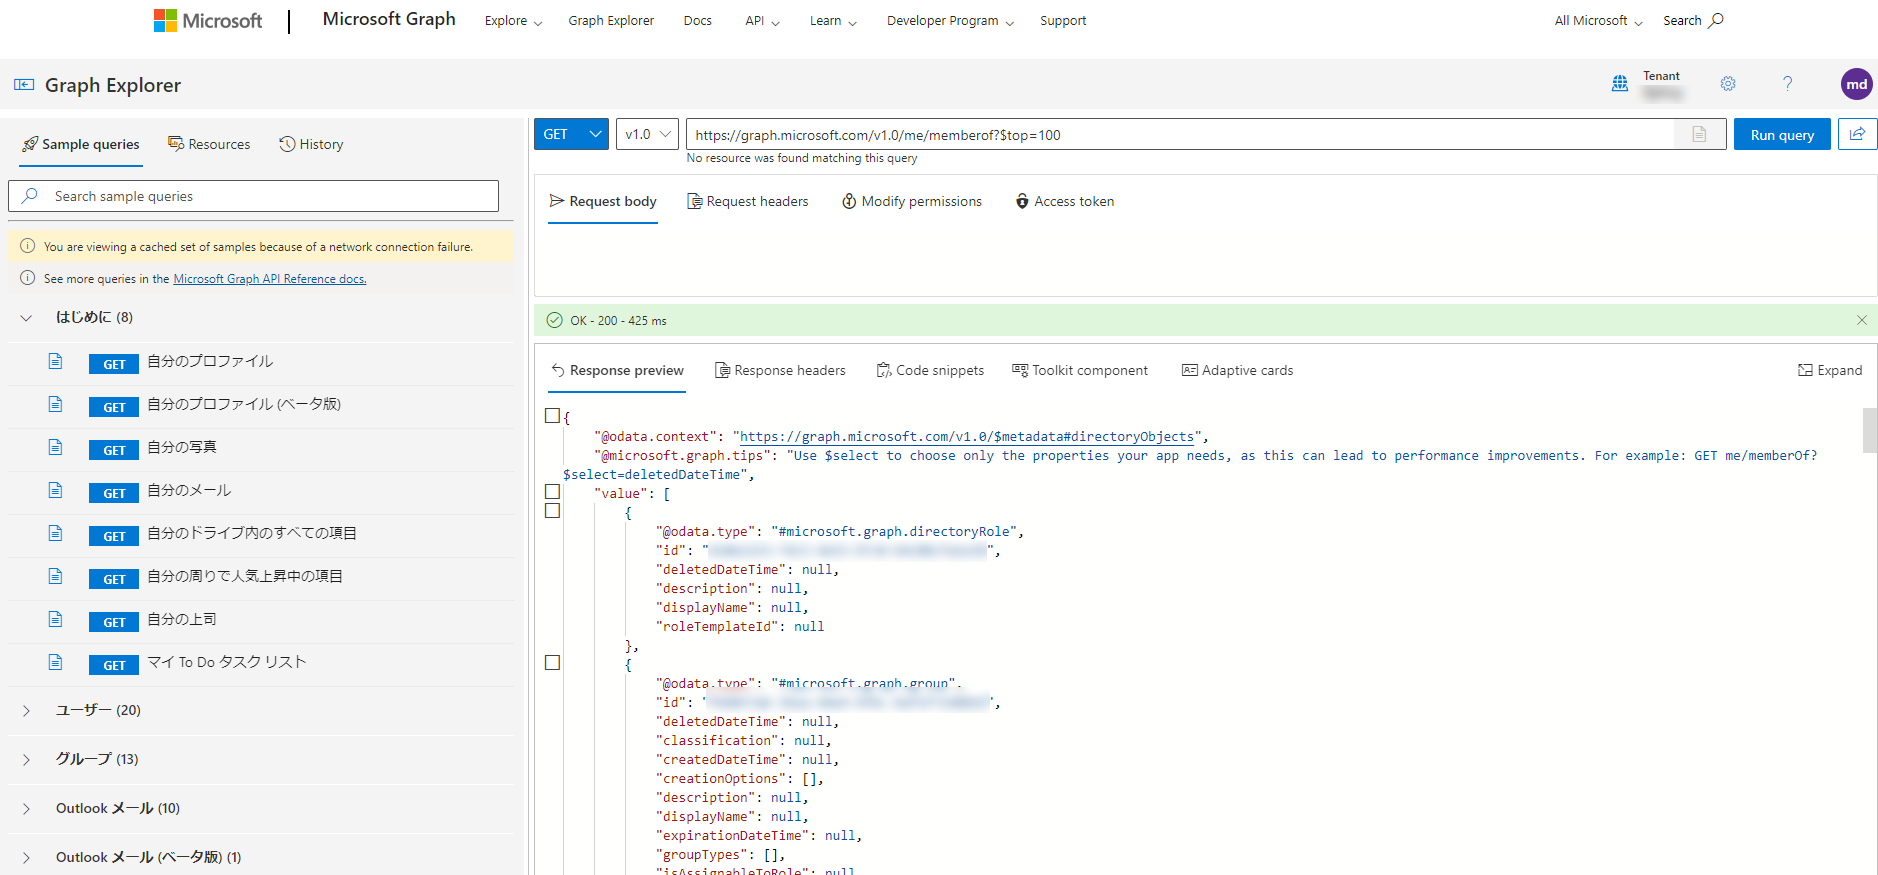Click document icon beside マイ To Do タスク リスト
Viewport: 1878px width, 875px height.
pos(56,662)
